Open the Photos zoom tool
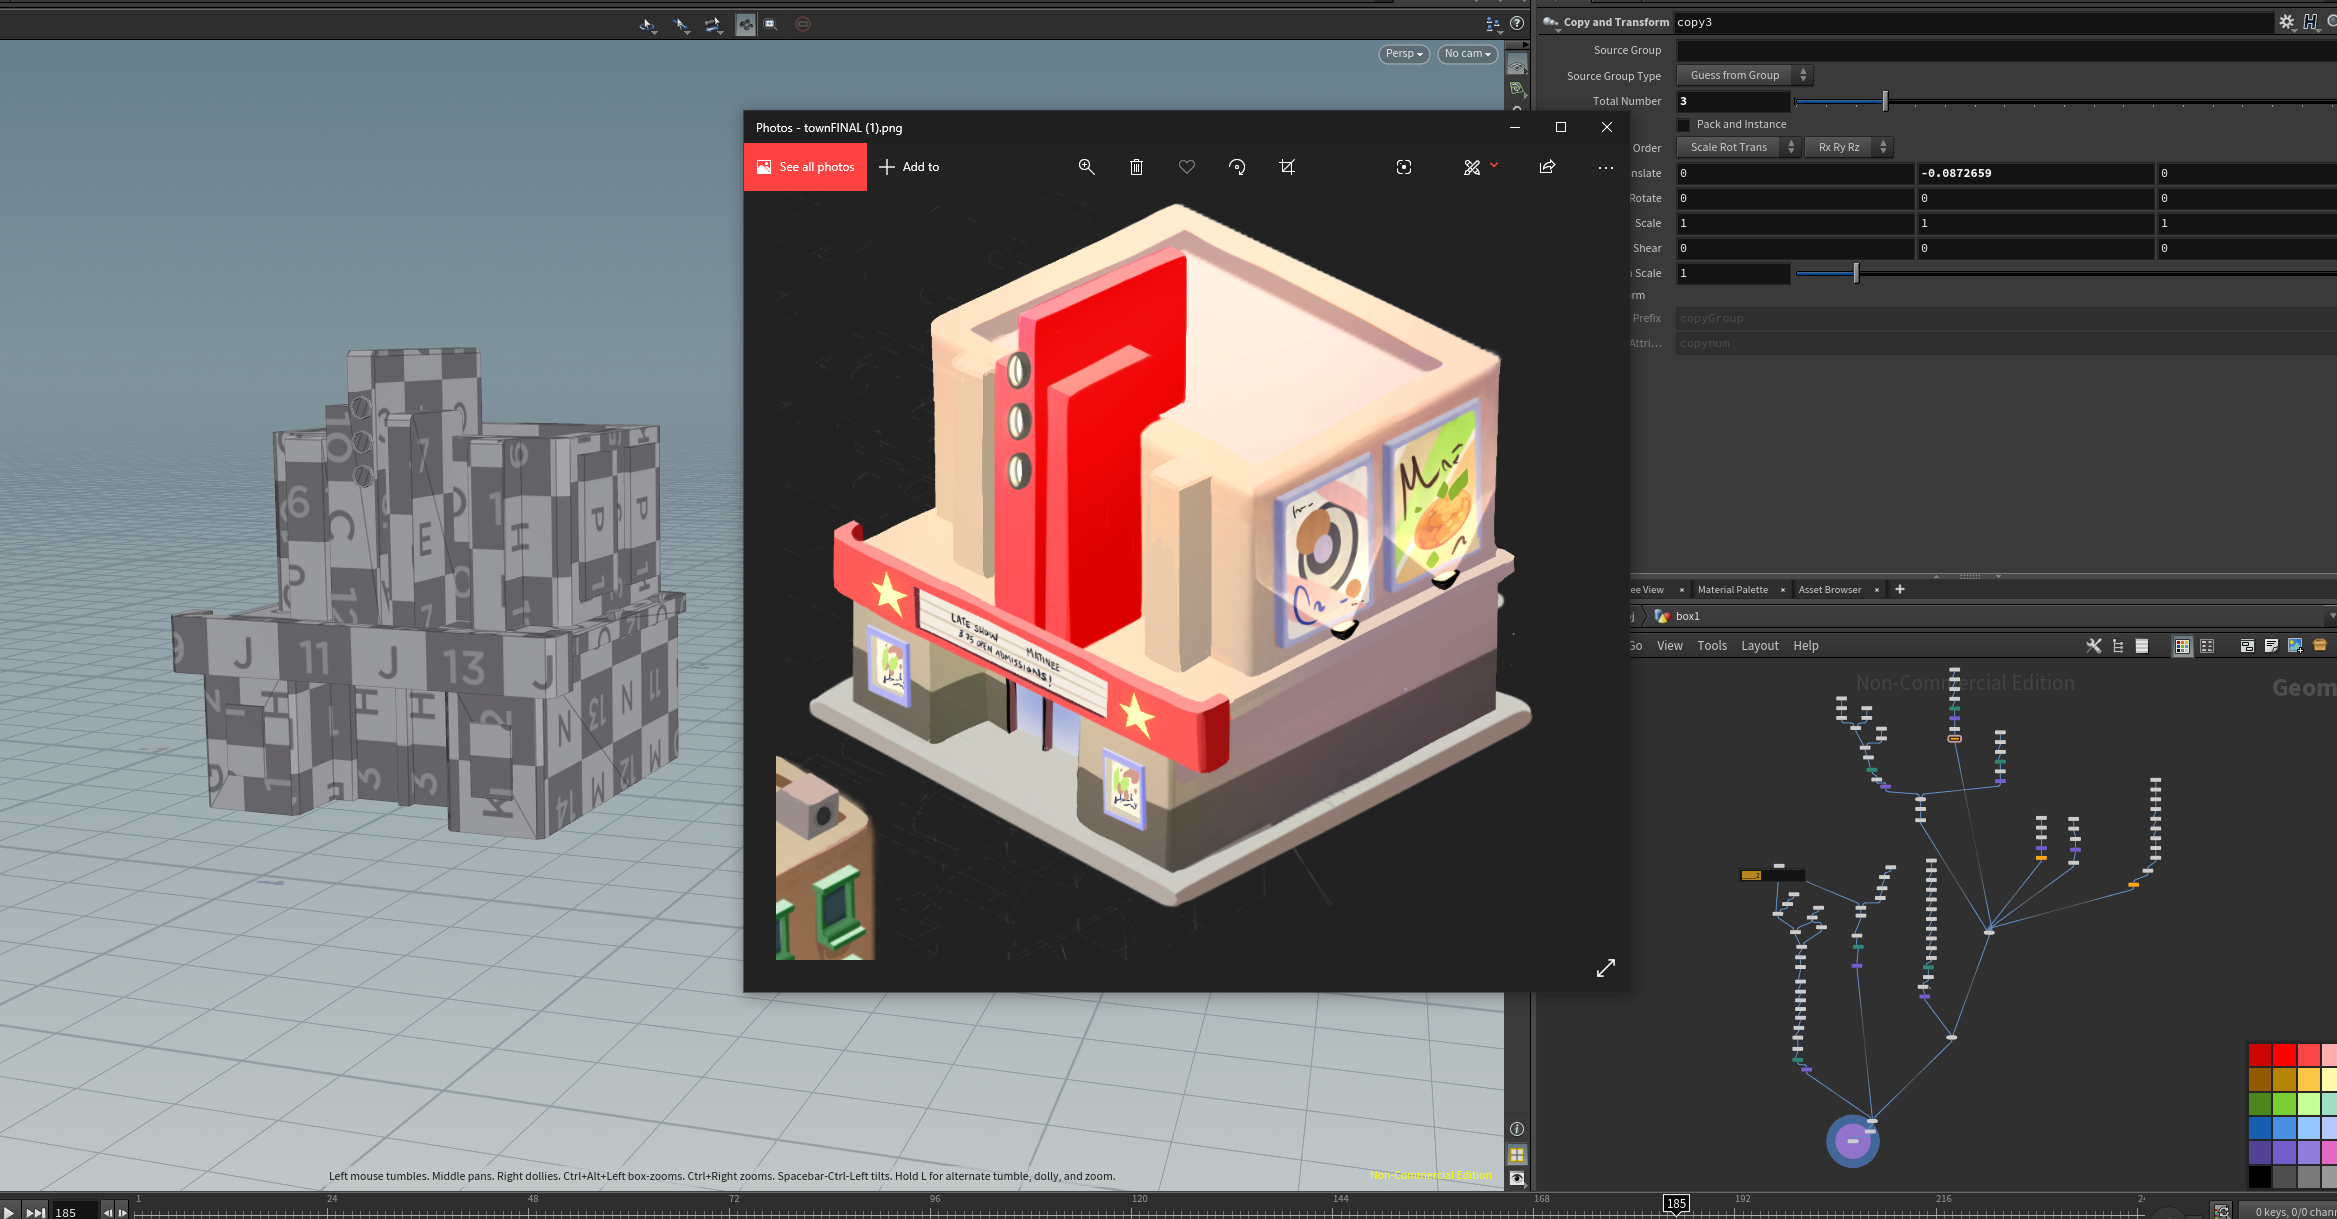2337x1219 pixels. click(1087, 167)
